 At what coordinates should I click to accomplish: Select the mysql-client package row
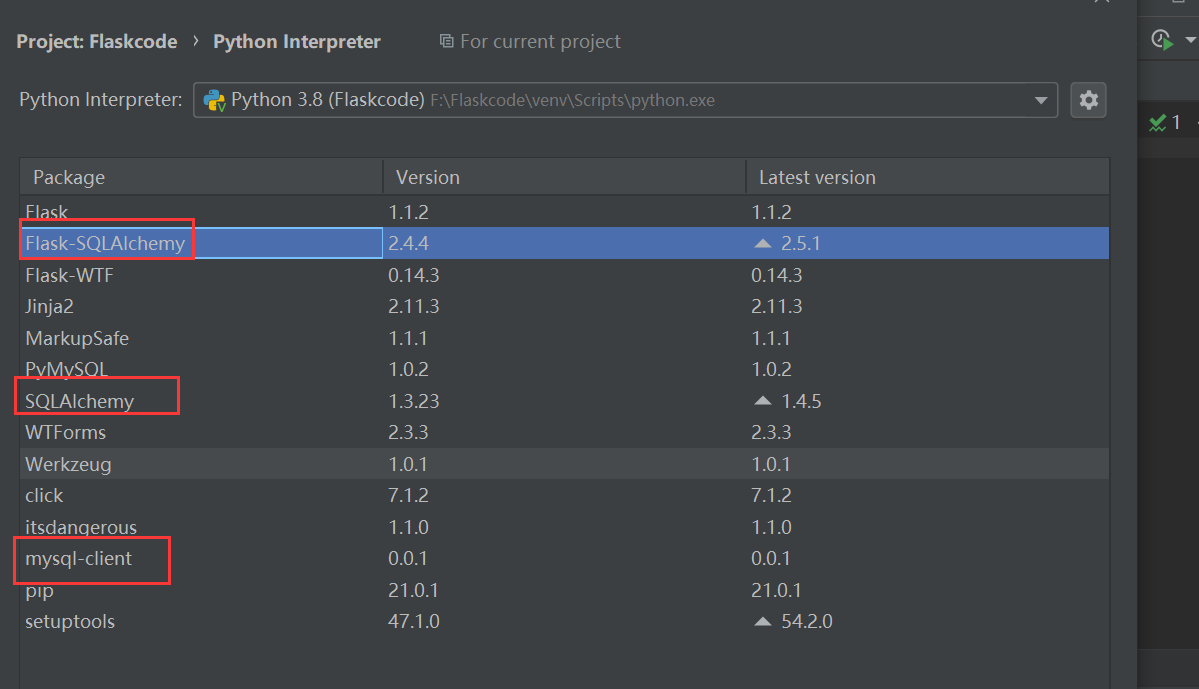[x=564, y=558]
